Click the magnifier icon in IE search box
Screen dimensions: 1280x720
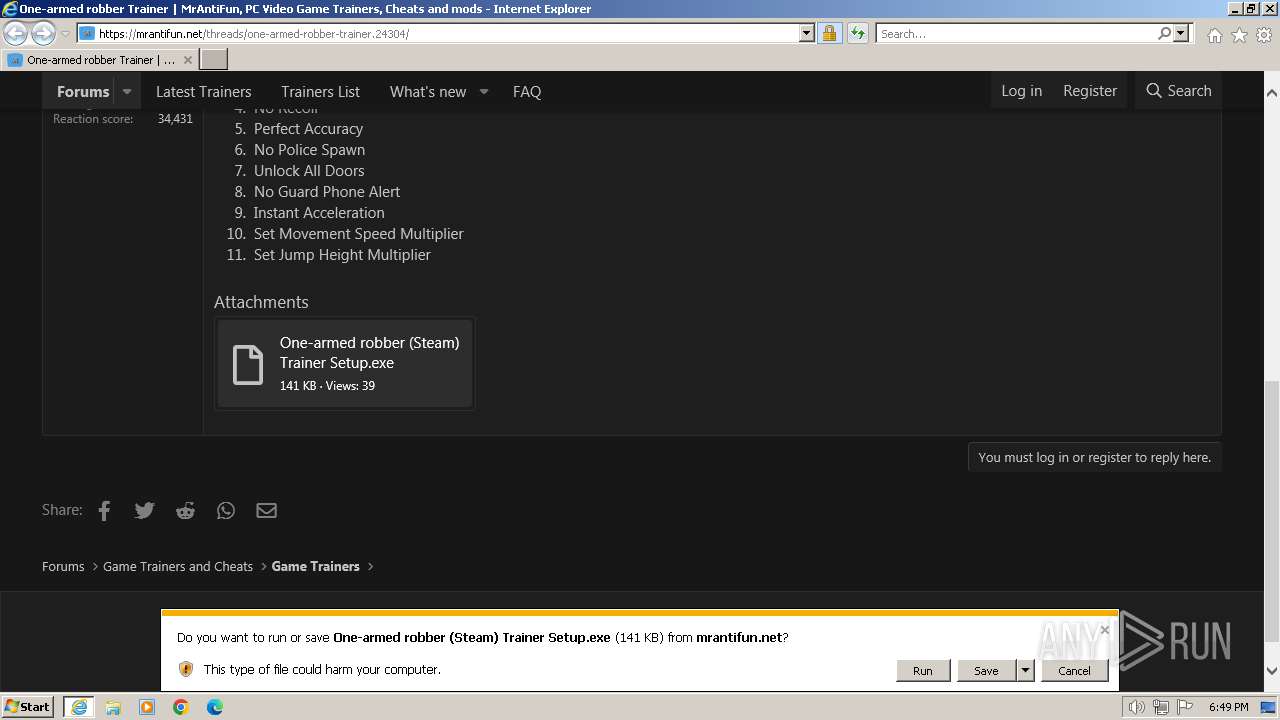(1164, 33)
